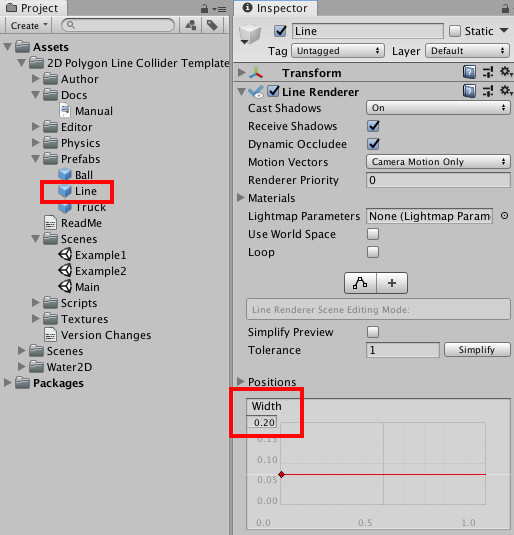Expand the Transform component

click(241, 72)
